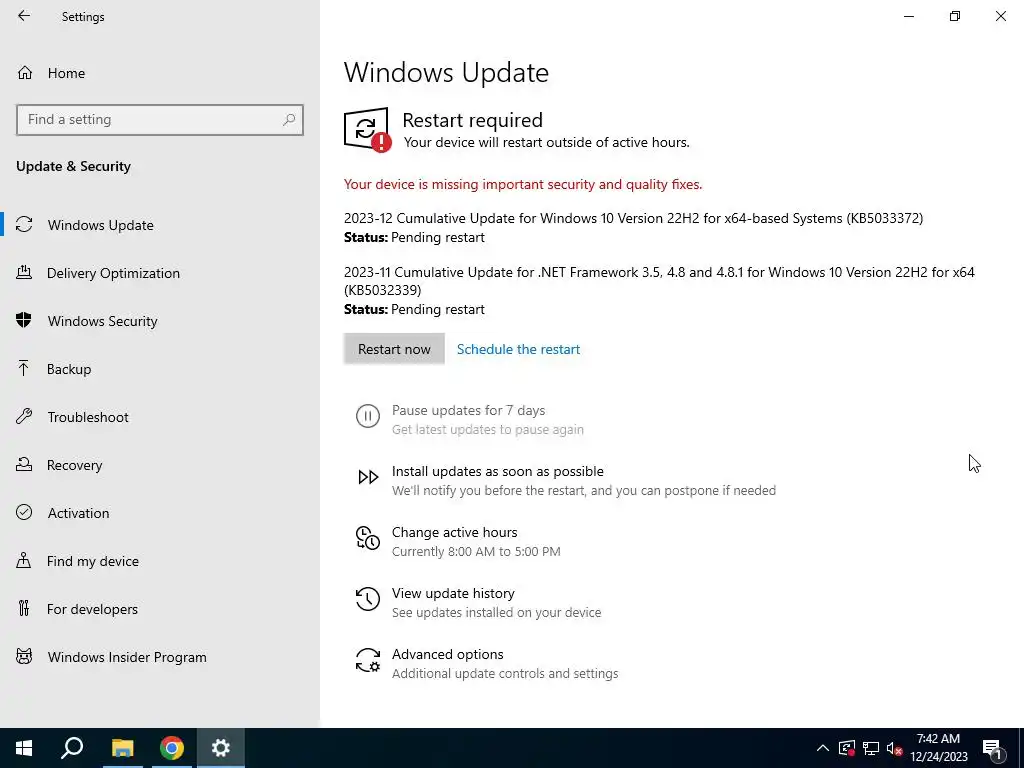Click the Delivery Optimization icon

[x=24, y=272]
